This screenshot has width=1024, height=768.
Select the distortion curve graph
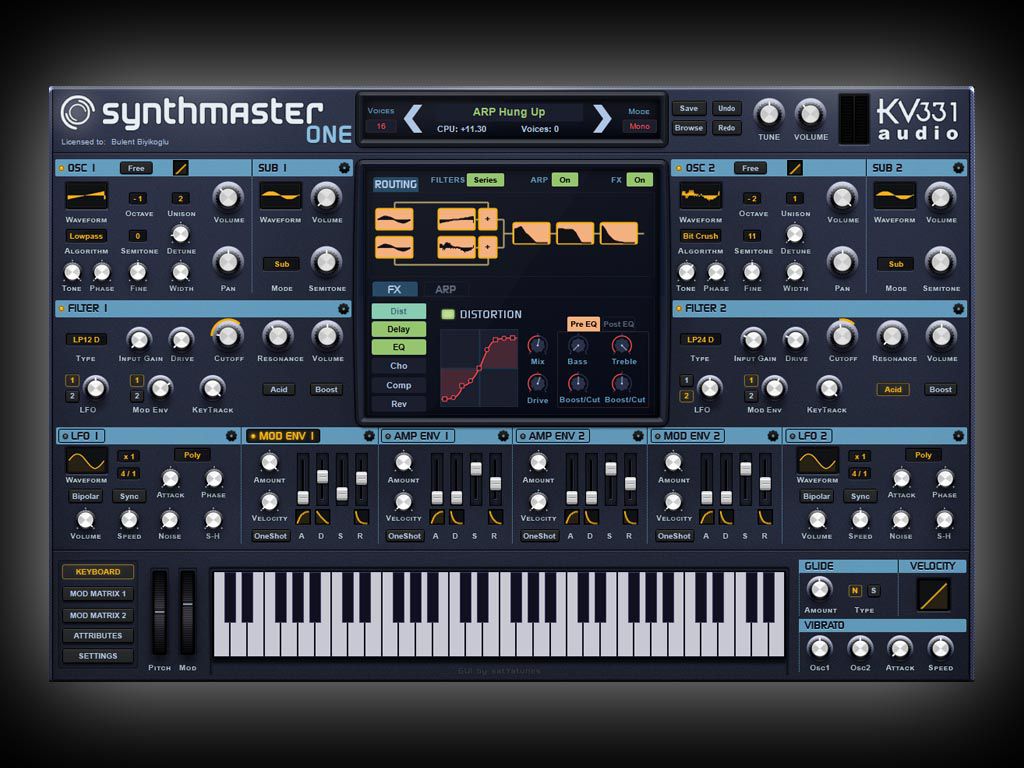coord(479,368)
